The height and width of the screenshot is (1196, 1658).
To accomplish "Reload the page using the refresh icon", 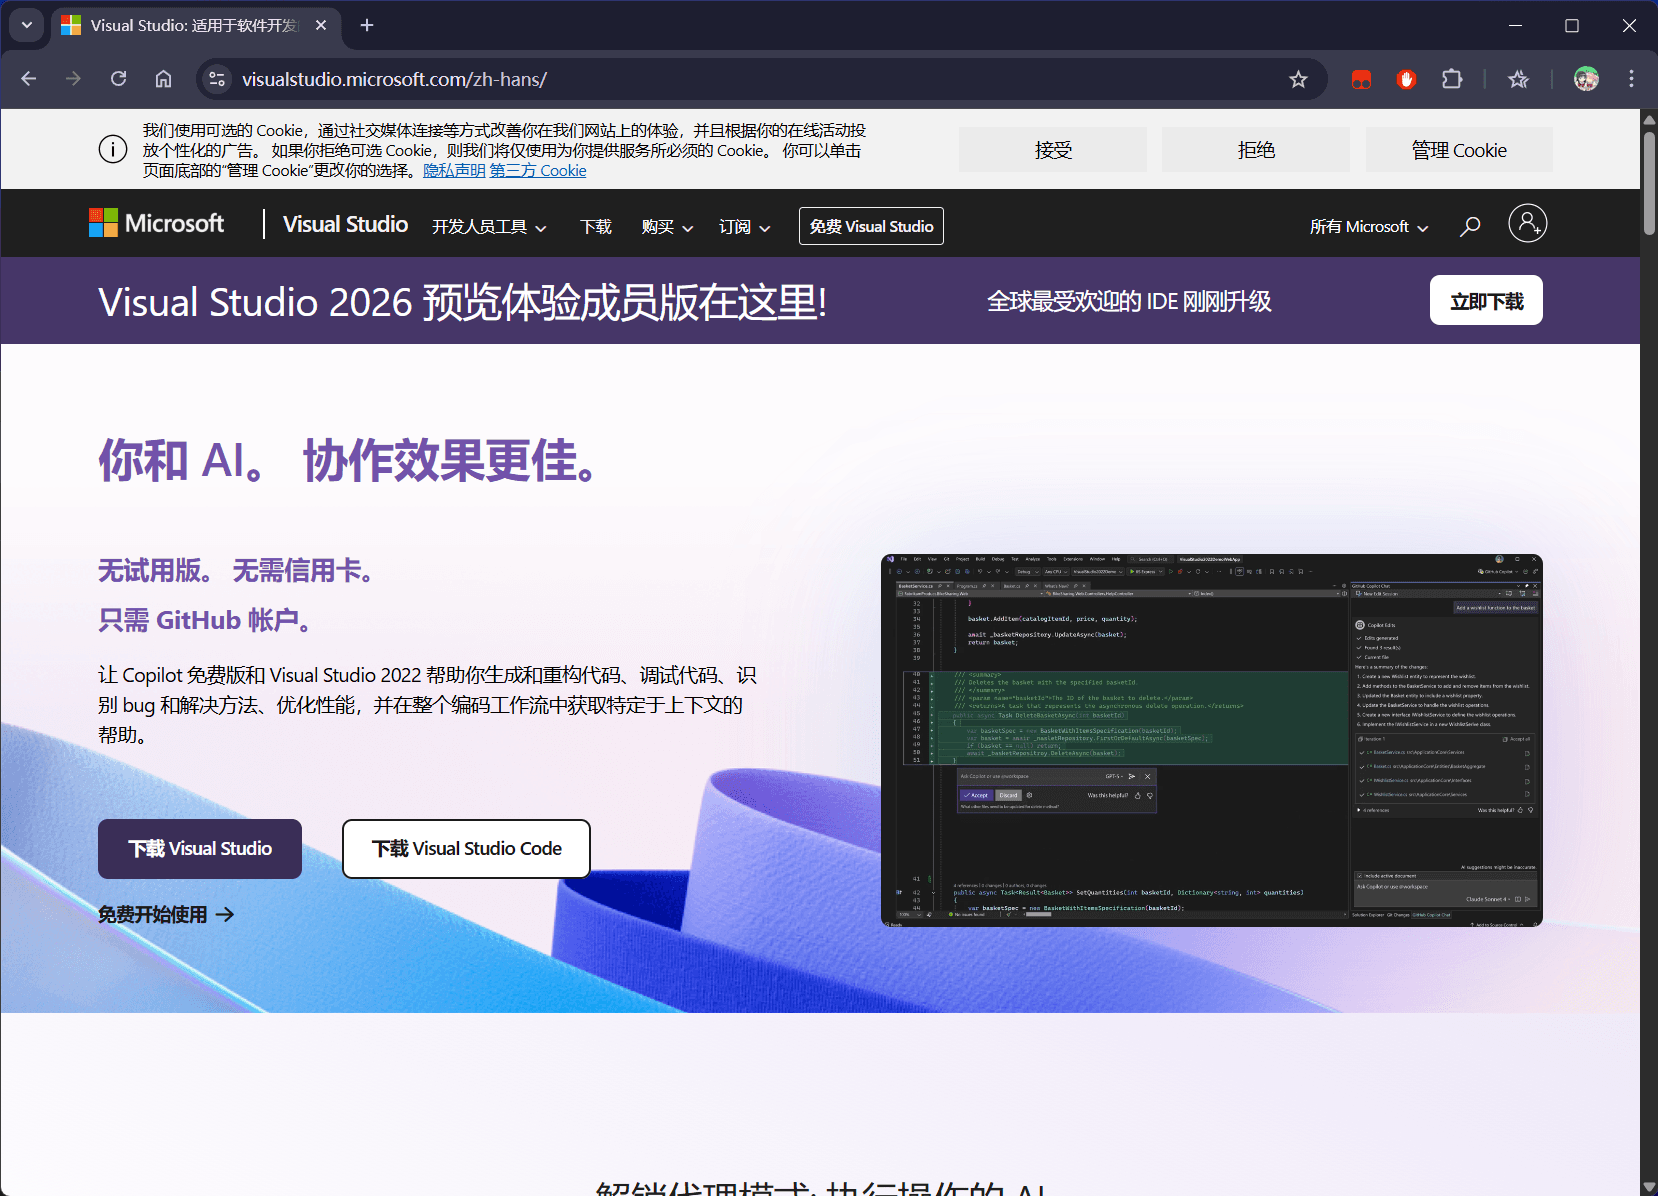I will (x=118, y=79).
